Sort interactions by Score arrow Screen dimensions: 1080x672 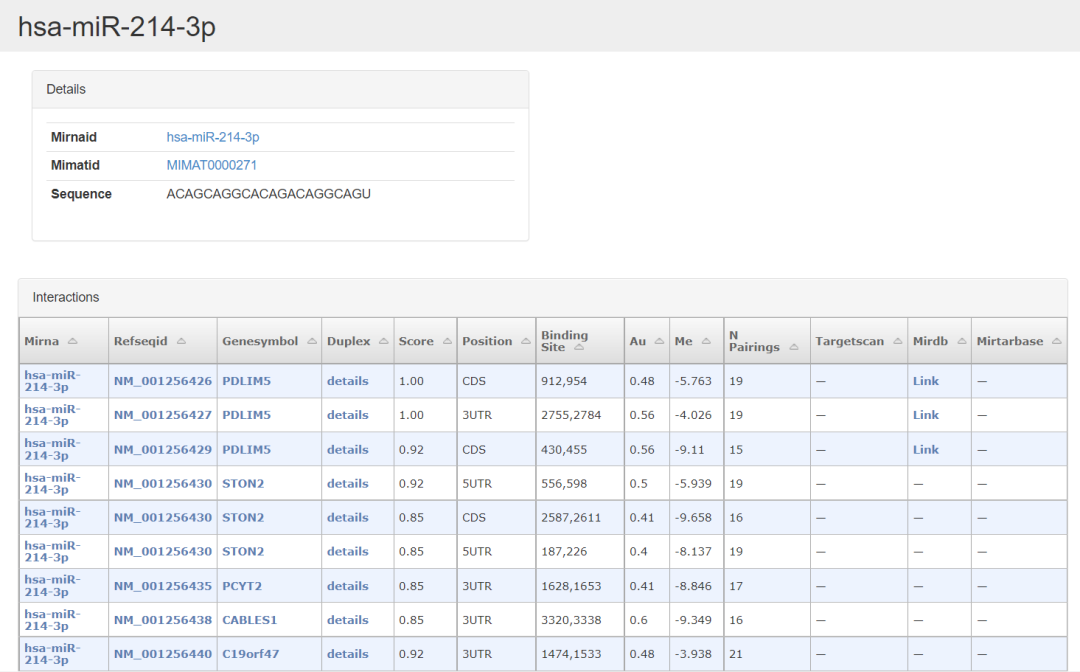pos(446,342)
